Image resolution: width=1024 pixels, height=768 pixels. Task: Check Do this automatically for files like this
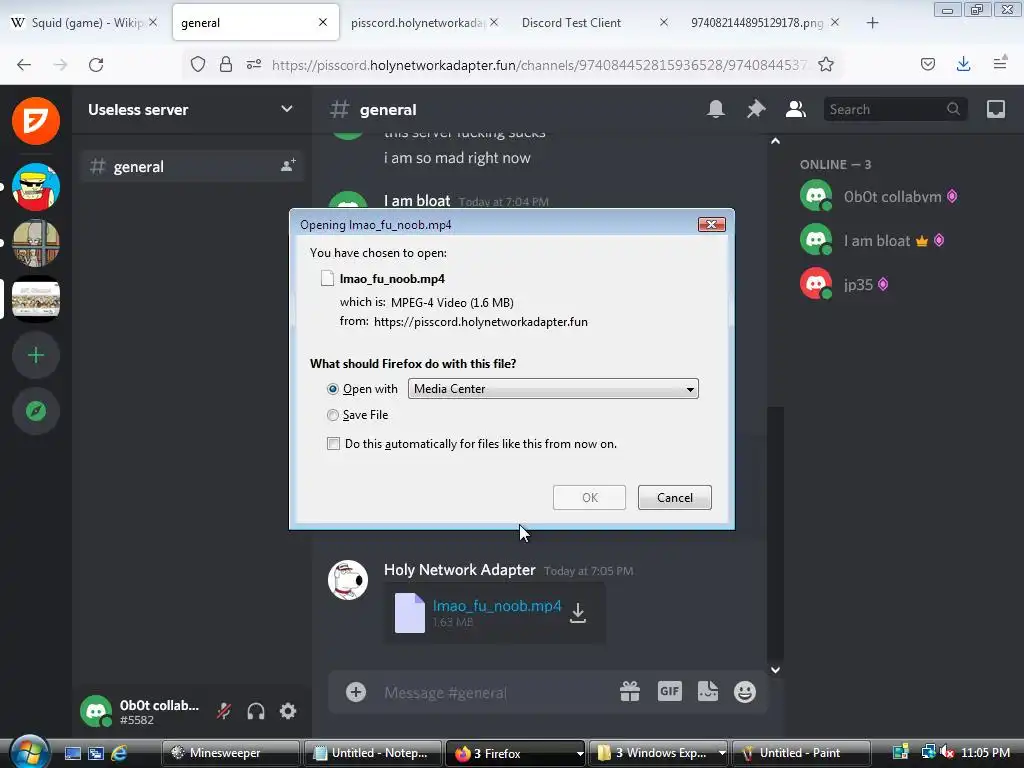click(334, 444)
